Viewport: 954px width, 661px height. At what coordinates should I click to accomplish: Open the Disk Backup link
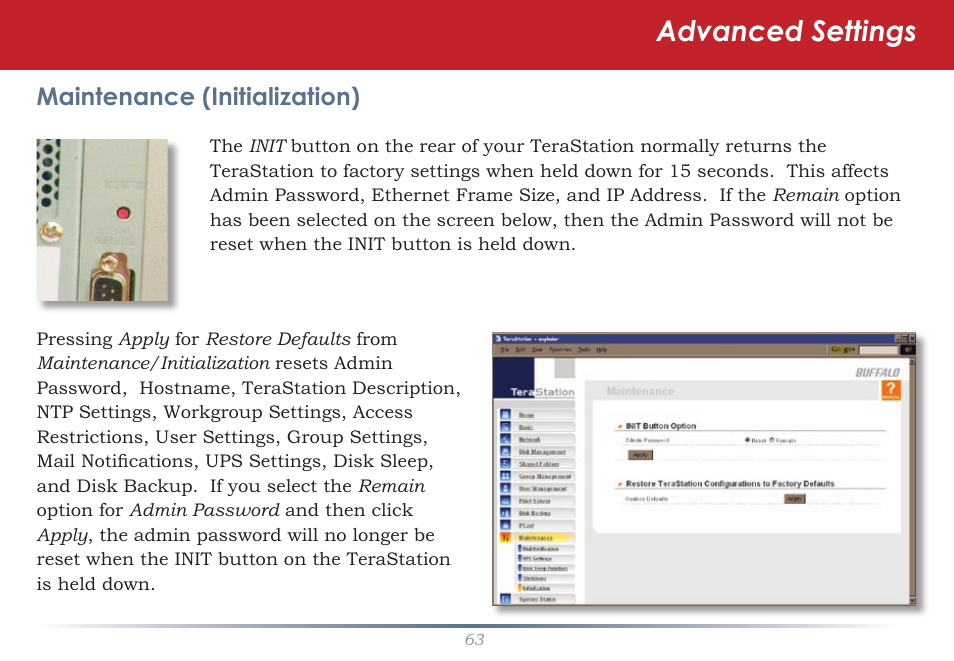[x=535, y=513]
